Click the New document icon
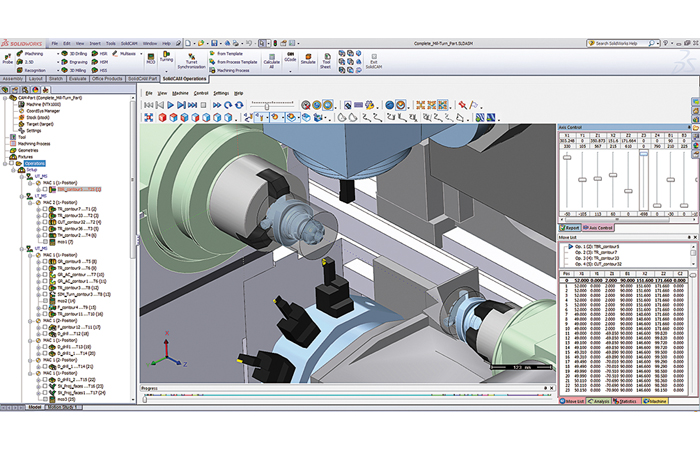Viewport: 700px width, 450px height. 188,43
